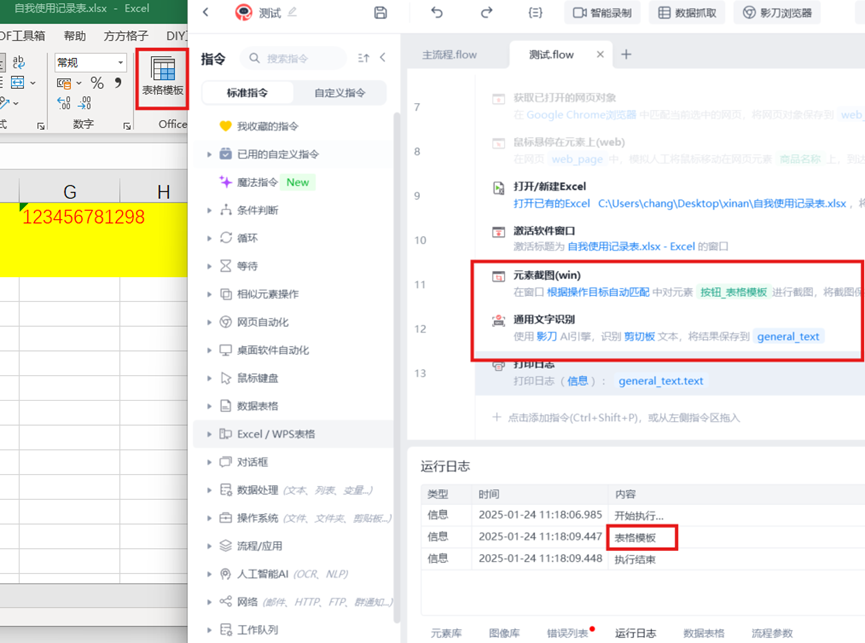Select the 元素截图(win) step

[670, 283]
